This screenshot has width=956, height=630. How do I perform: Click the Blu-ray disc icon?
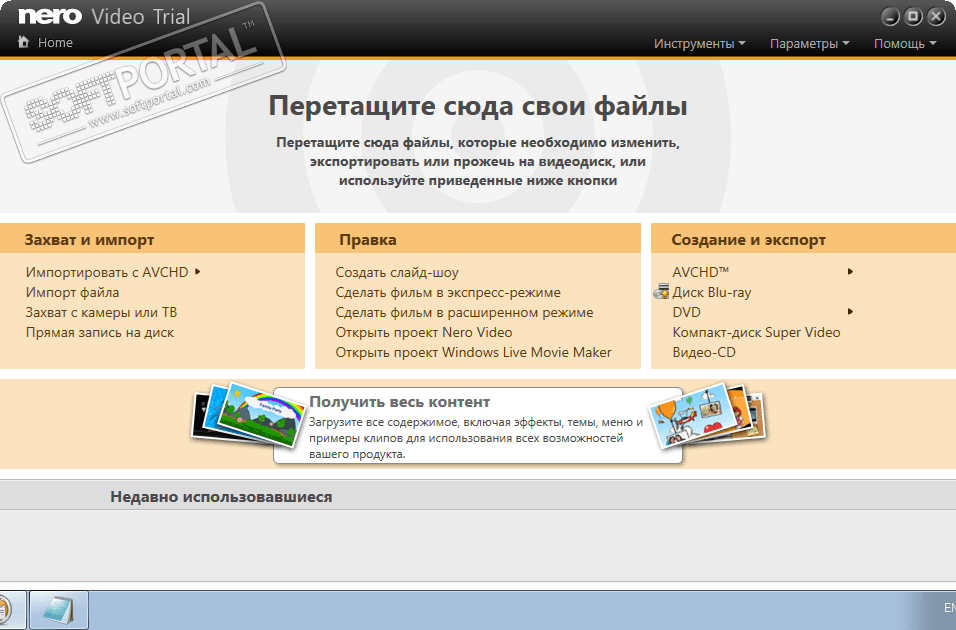point(661,292)
